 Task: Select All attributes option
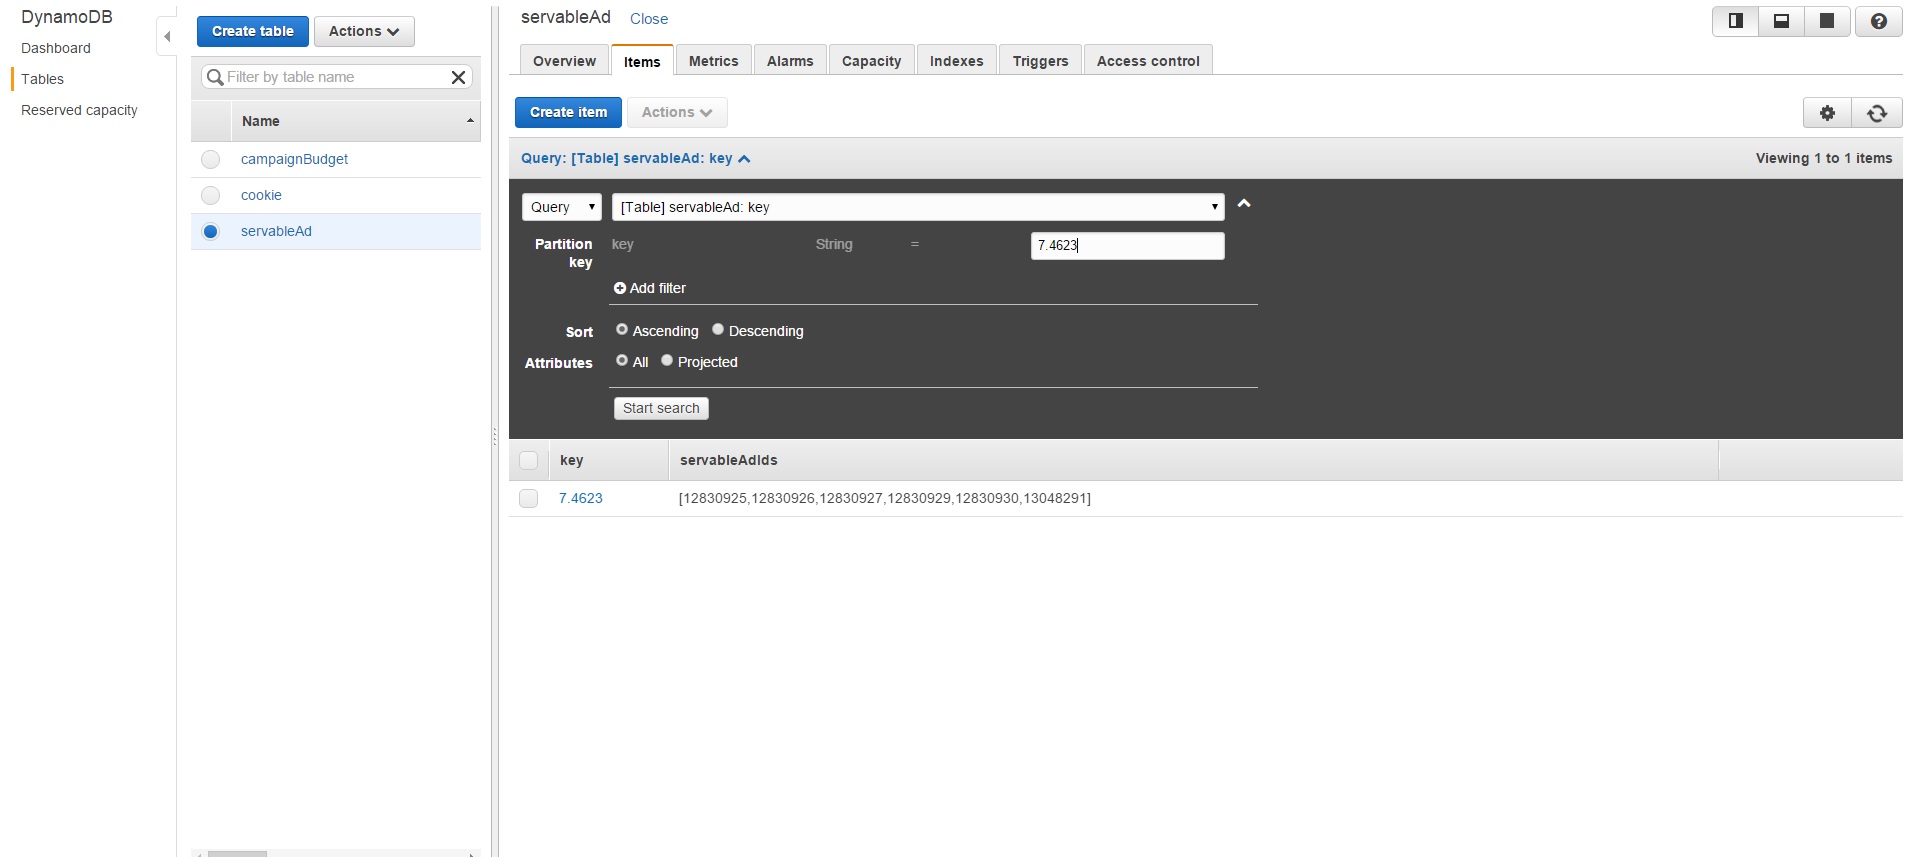click(x=622, y=360)
